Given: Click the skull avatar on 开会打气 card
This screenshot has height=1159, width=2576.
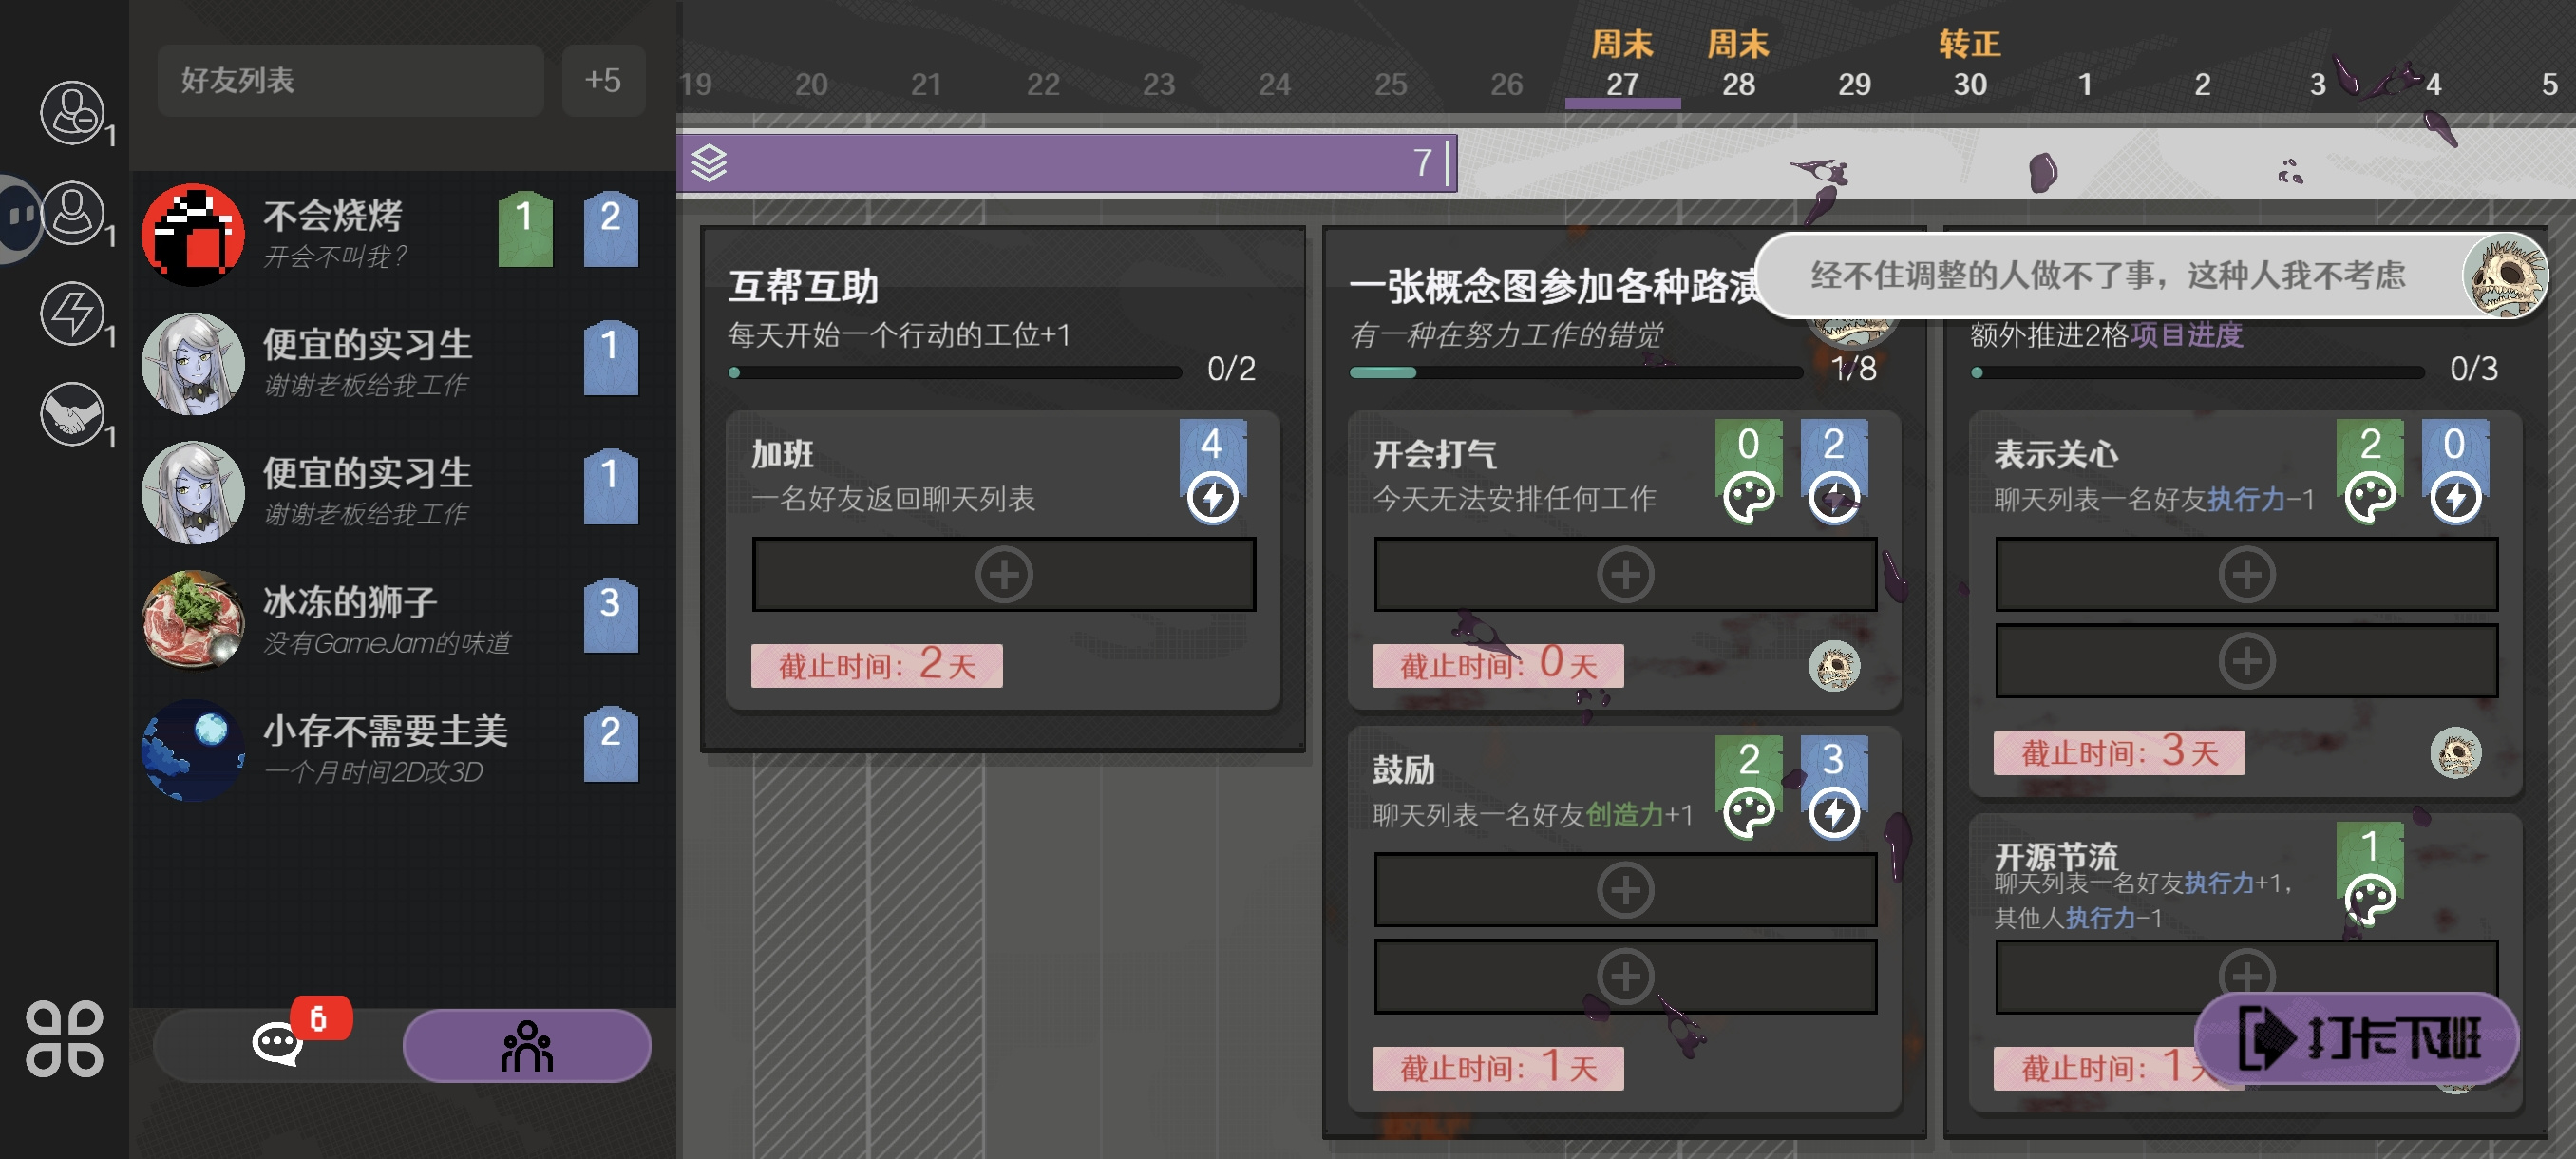Looking at the screenshot, I should (x=1834, y=666).
